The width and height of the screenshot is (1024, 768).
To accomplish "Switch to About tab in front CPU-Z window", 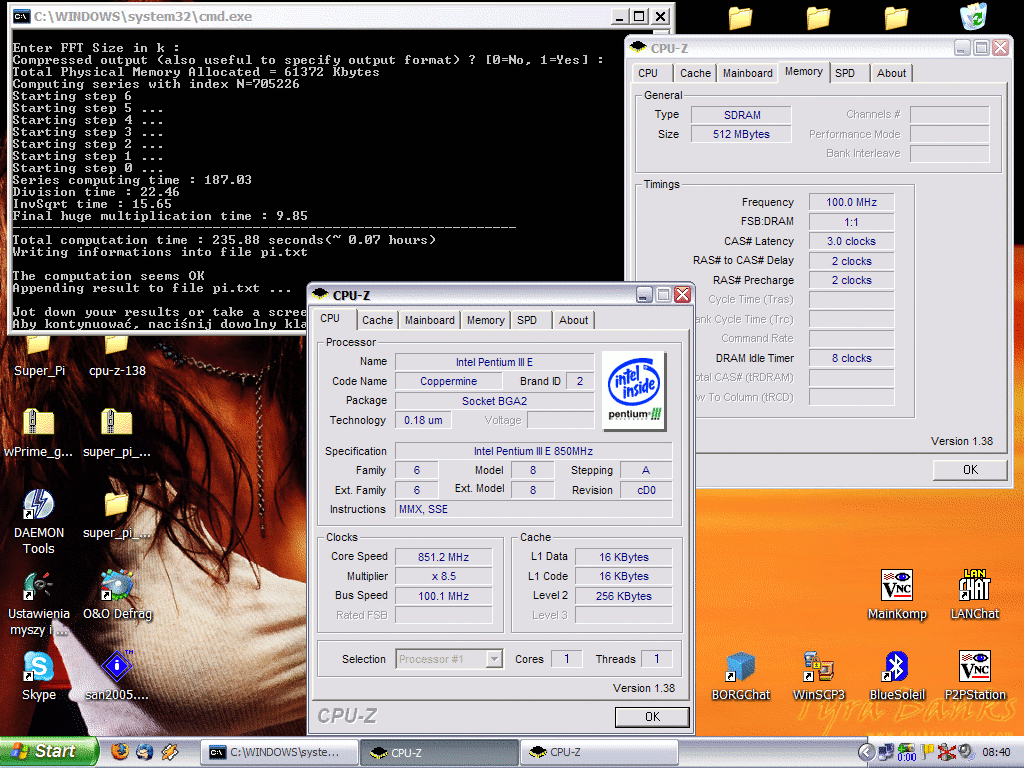I will (573, 320).
